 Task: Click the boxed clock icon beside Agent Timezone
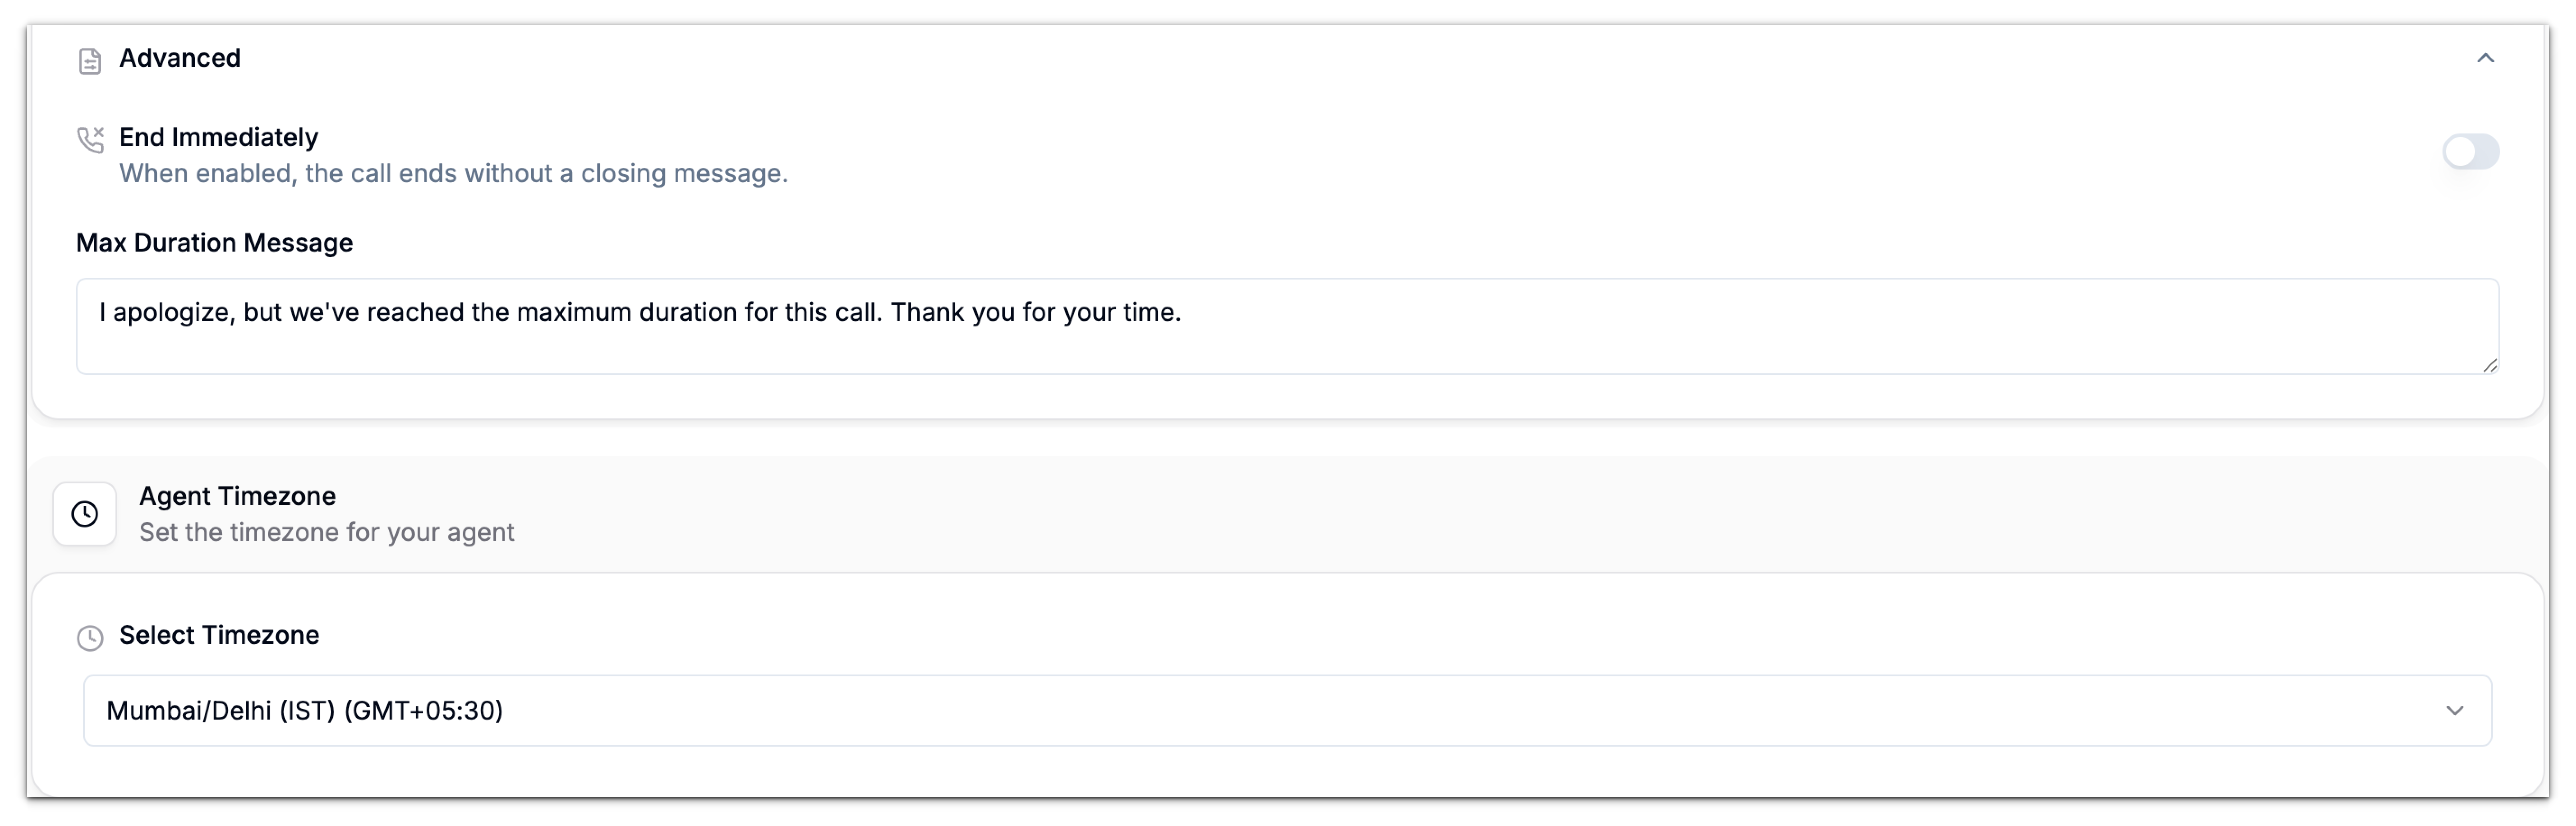tap(85, 514)
